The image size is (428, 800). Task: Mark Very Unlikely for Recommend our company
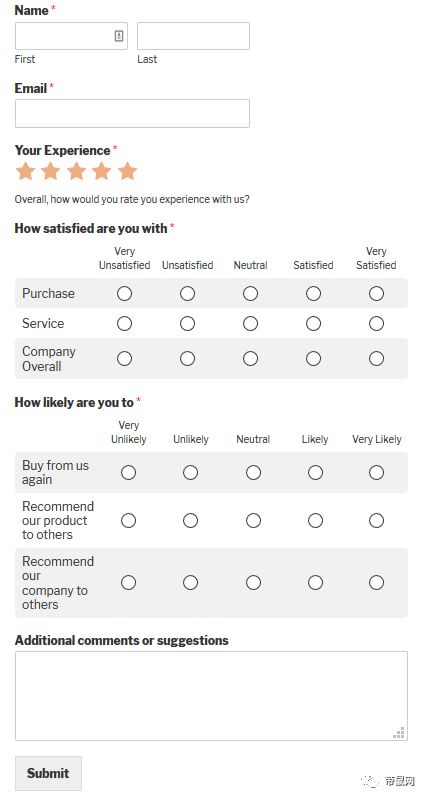pyautogui.click(x=128, y=582)
